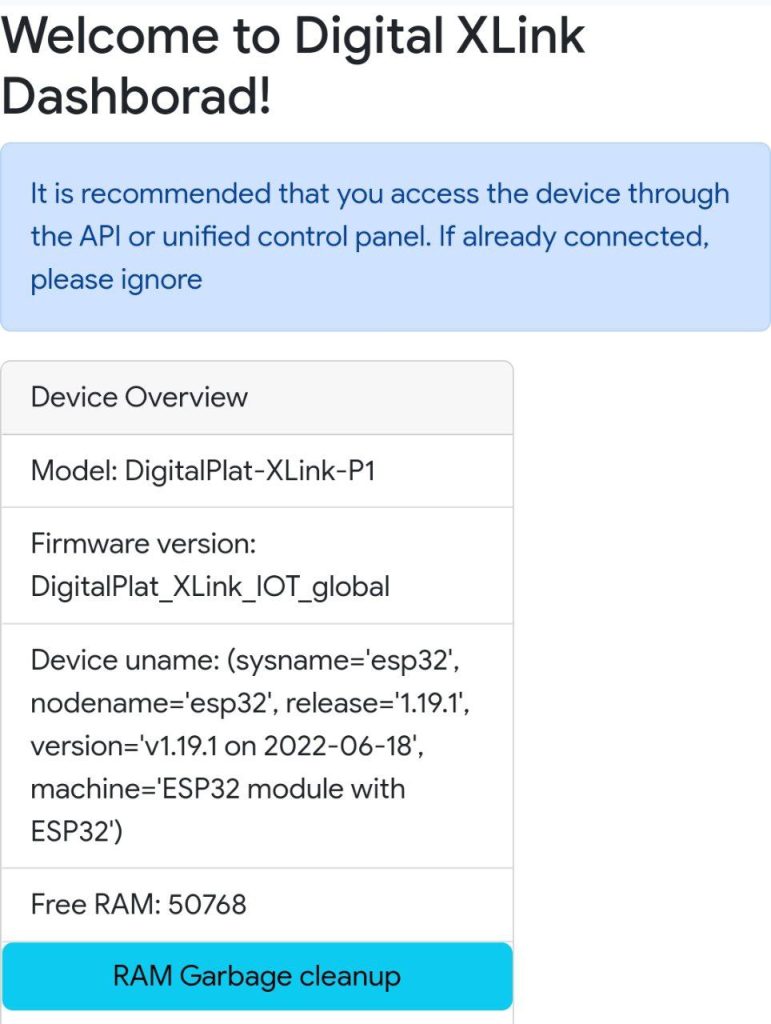Screen dimensions: 771x1024
Task: Click the "Model:" label
Action: point(74,470)
